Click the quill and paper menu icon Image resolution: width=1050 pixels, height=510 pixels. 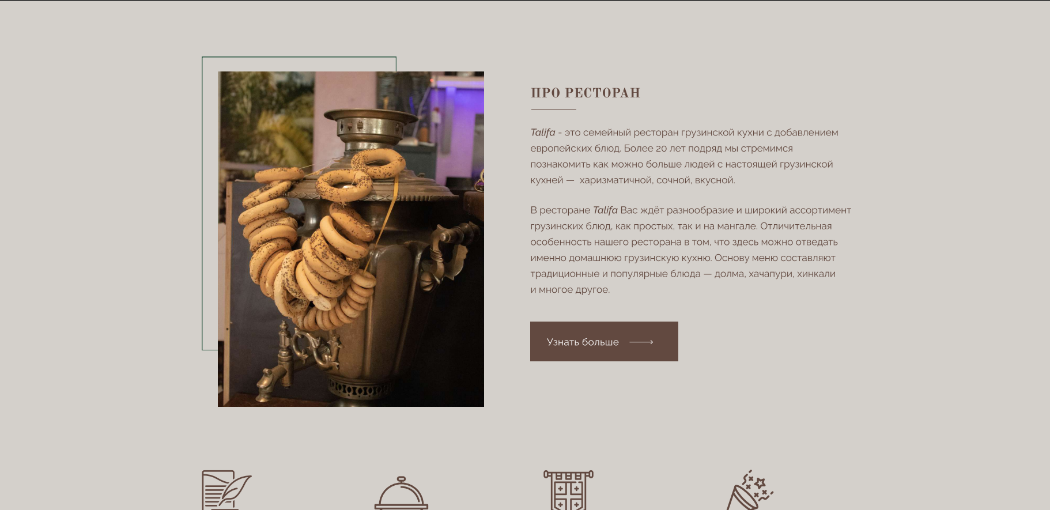tap(226, 490)
